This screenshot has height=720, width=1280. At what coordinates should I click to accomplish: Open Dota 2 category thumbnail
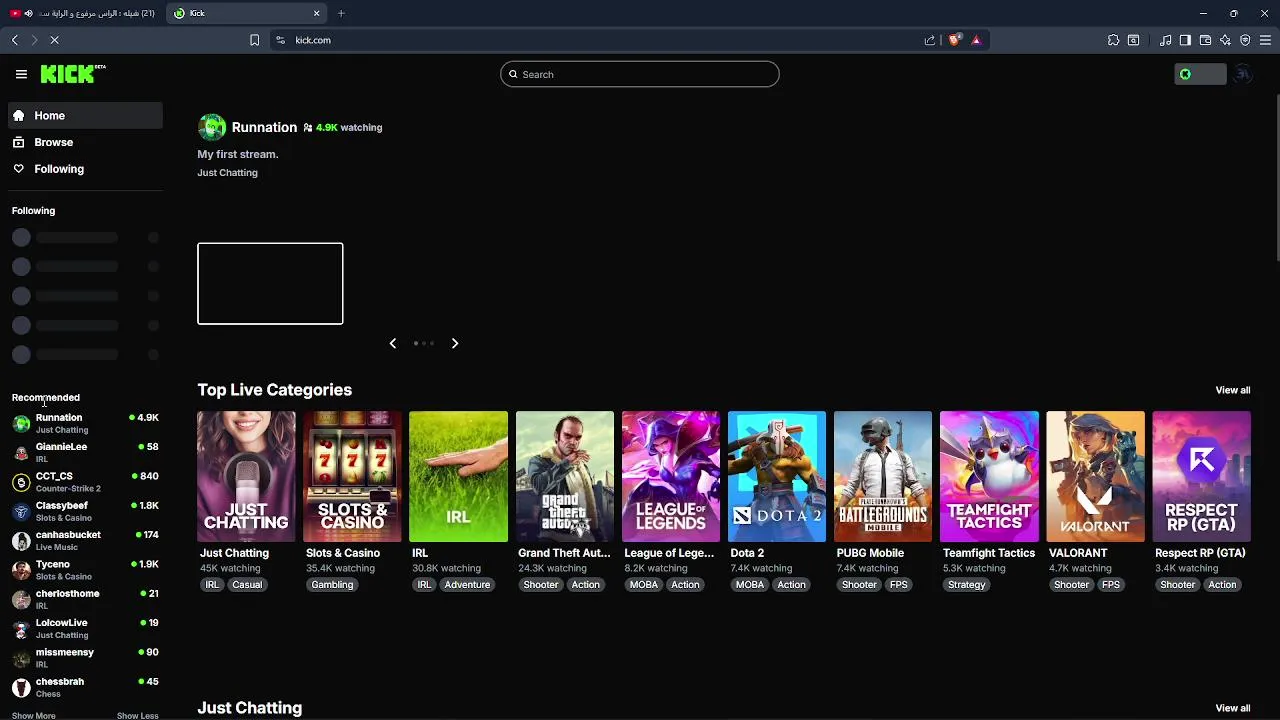pos(777,476)
